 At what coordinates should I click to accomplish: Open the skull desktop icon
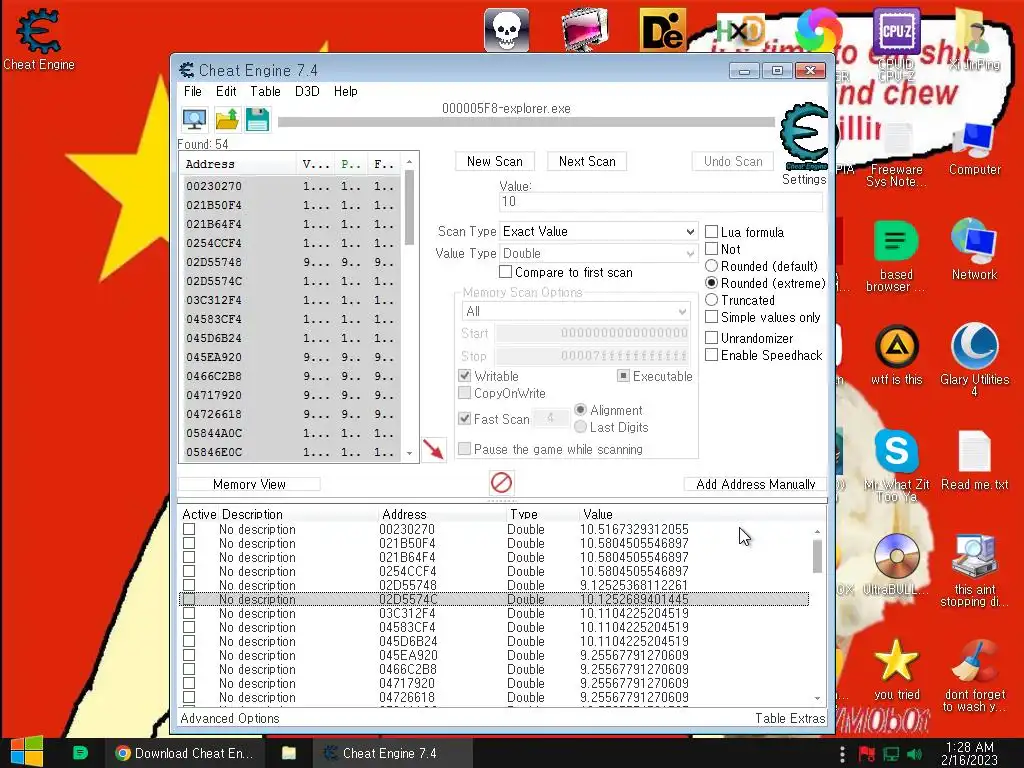point(506,30)
